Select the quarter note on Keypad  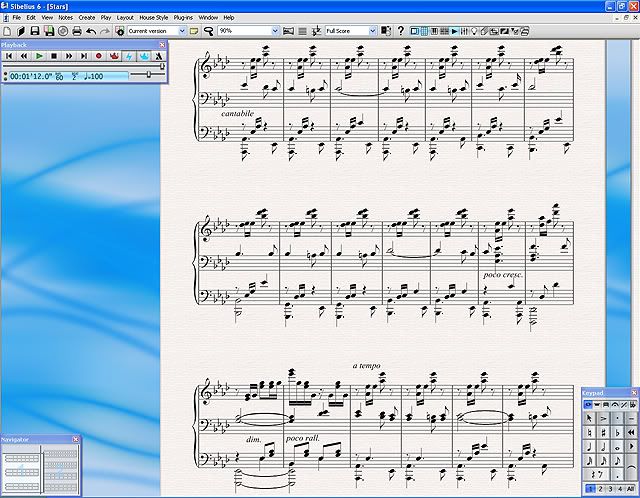click(x=589, y=447)
